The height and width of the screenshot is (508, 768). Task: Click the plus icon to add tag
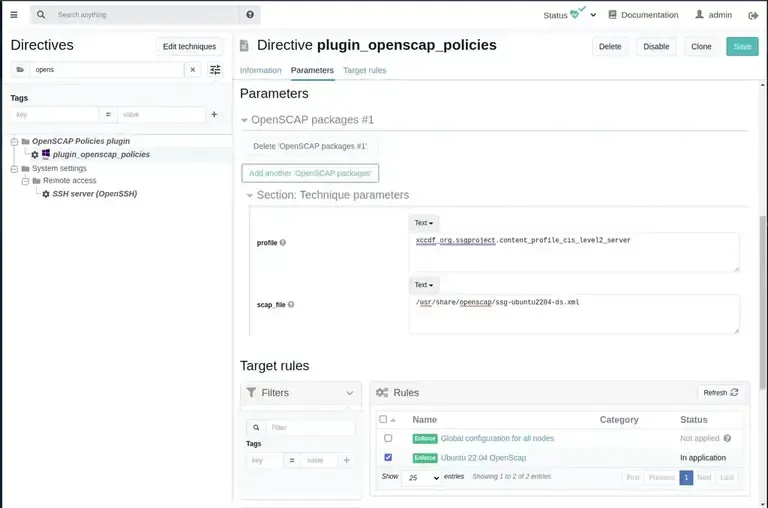(x=214, y=115)
